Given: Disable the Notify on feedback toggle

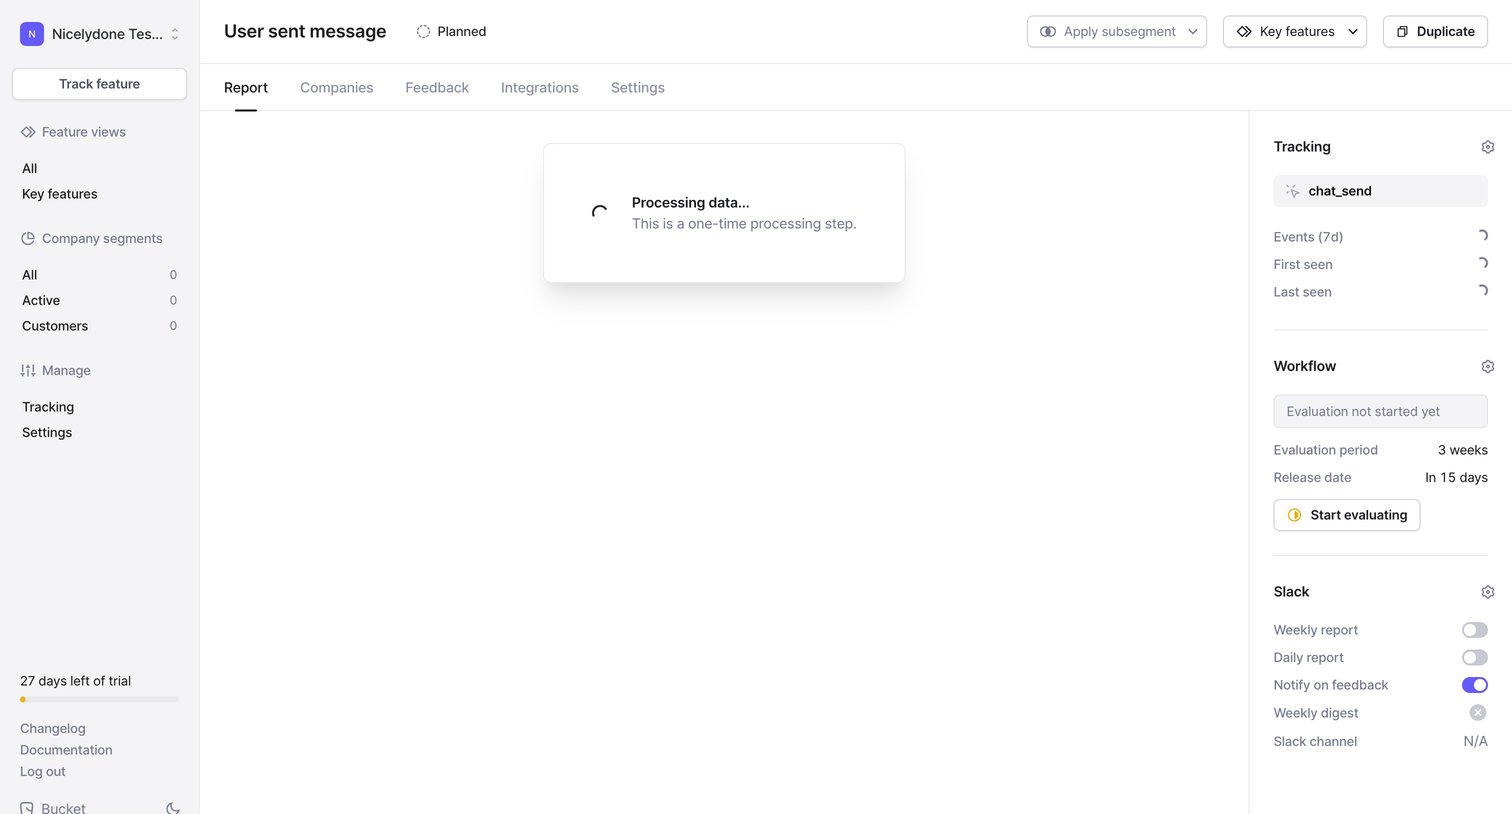Looking at the screenshot, I should pyautogui.click(x=1474, y=685).
